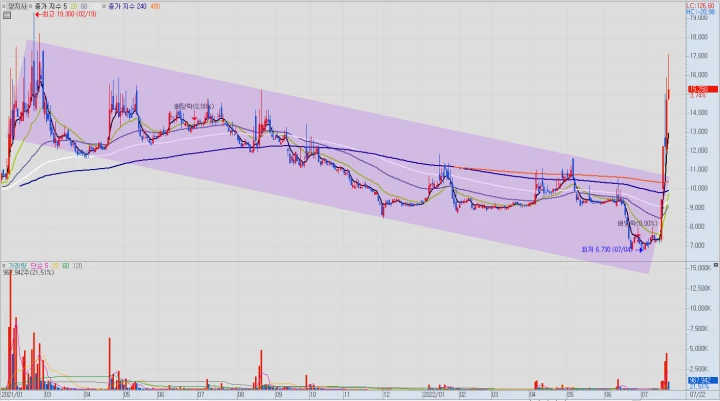This screenshot has height=401, width=720.
Task: Toggle the checkbox beside the 알지사 stock name
Action: (x=4, y=6)
